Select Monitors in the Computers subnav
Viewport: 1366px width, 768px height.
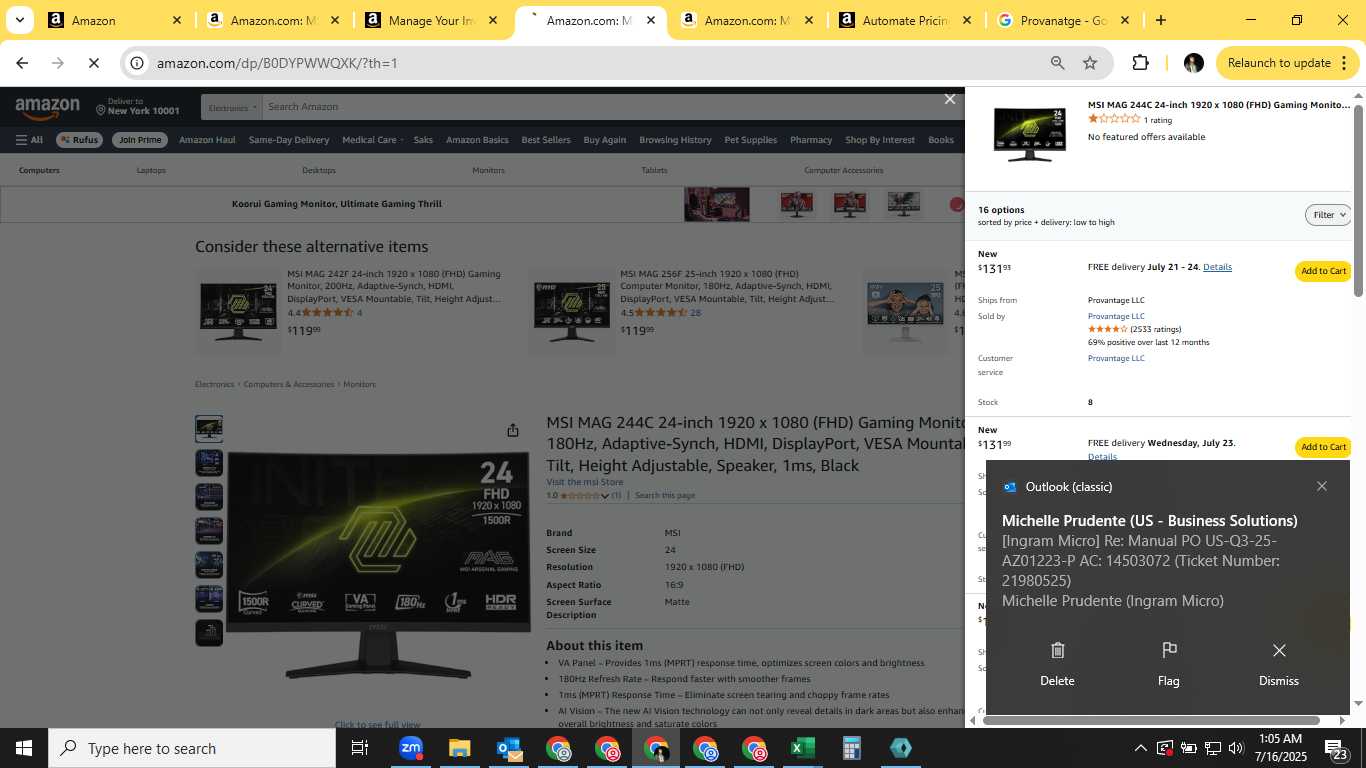488,170
